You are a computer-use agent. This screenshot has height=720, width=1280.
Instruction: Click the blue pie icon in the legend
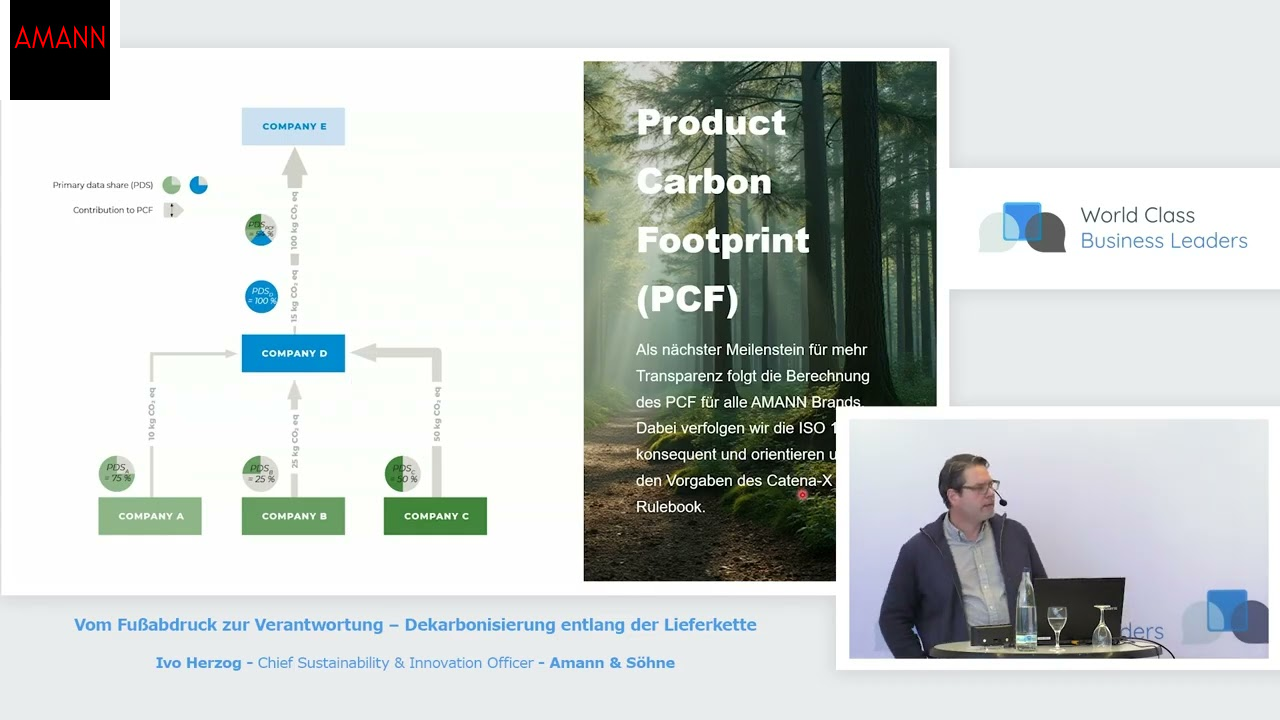[x=199, y=185]
